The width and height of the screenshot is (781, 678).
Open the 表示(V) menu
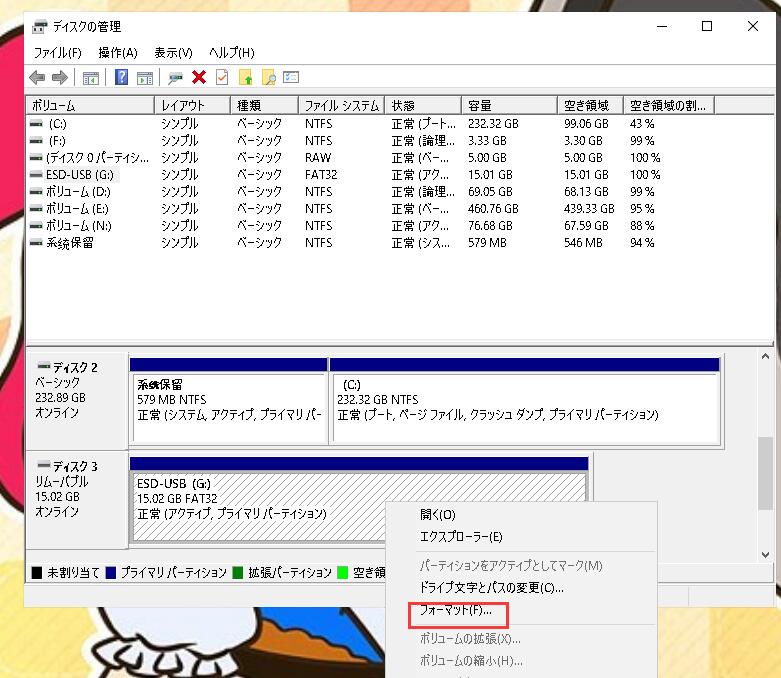(x=173, y=53)
